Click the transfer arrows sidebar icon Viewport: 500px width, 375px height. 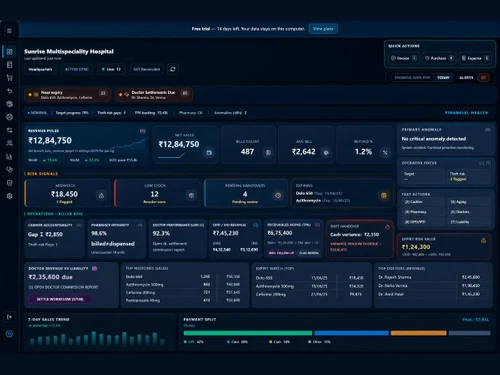pyautogui.click(x=9, y=130)
